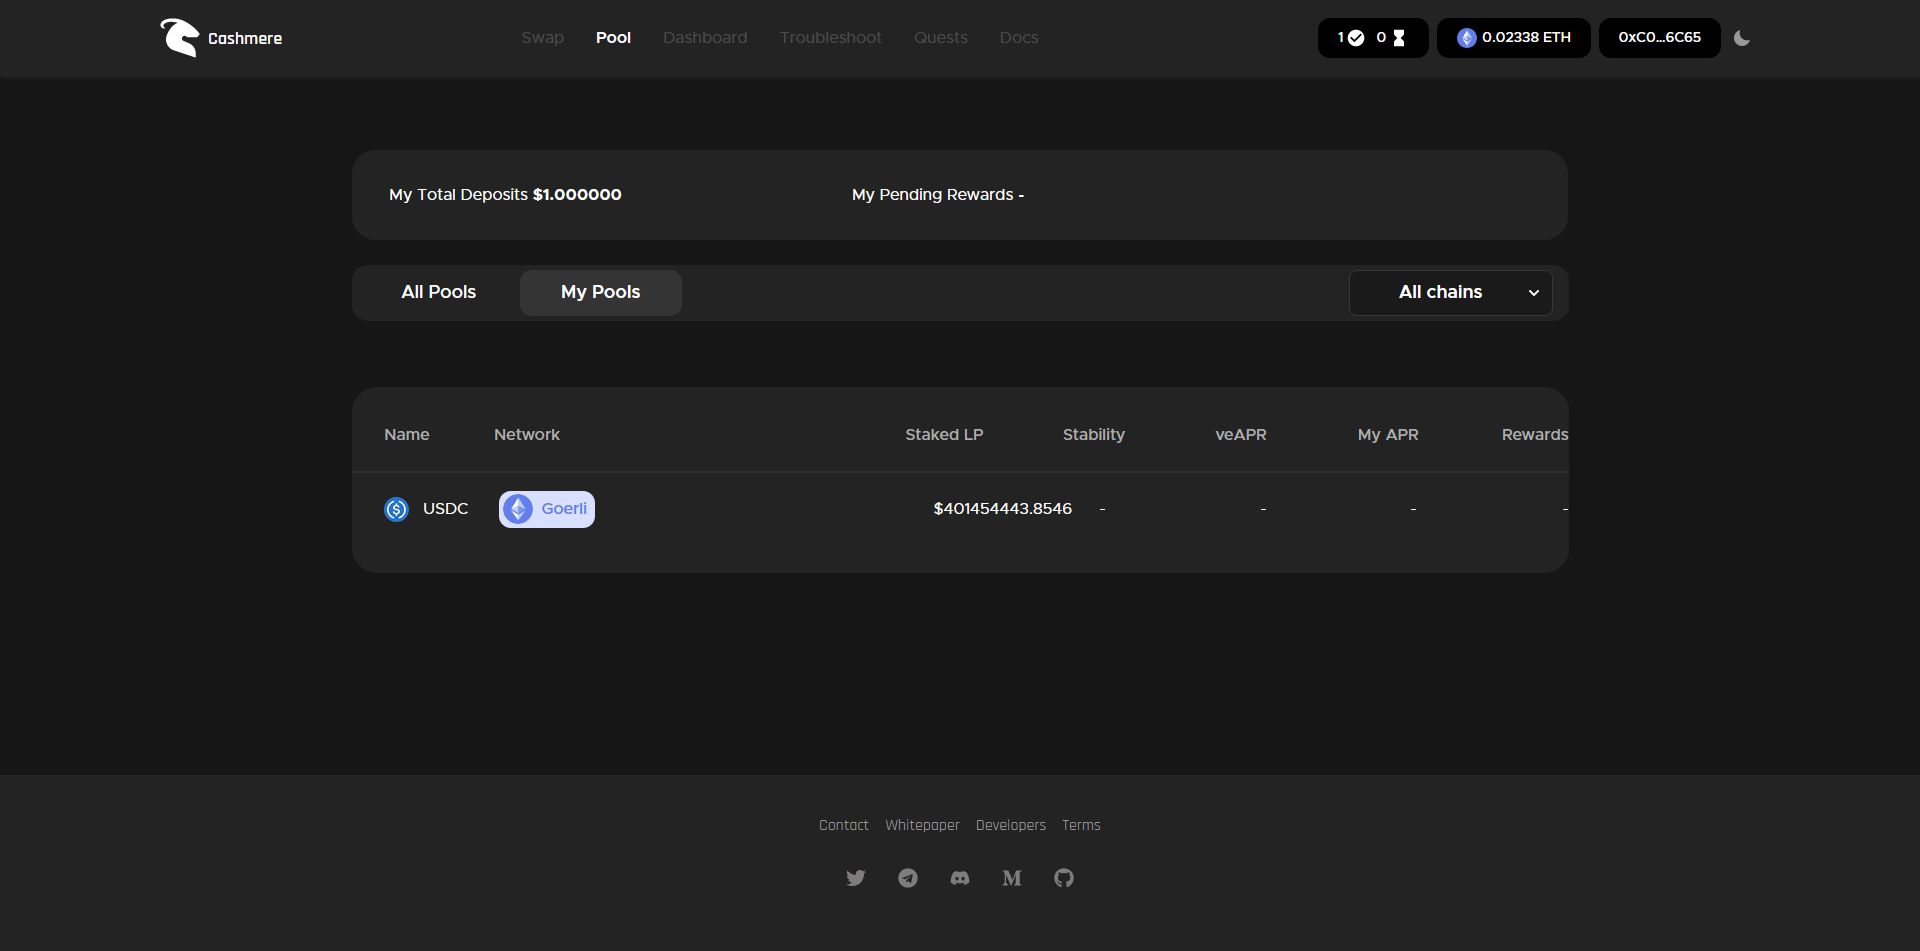
Task: Click the 0.02338 ETH balance button
Action: pos(1513,38)
